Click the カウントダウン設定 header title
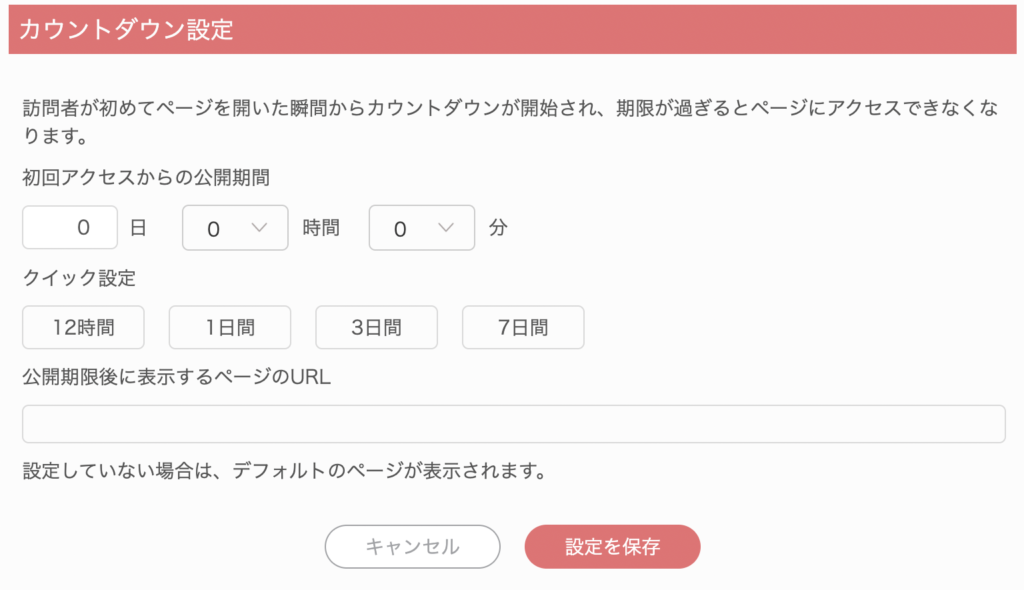 pos(126,29)
